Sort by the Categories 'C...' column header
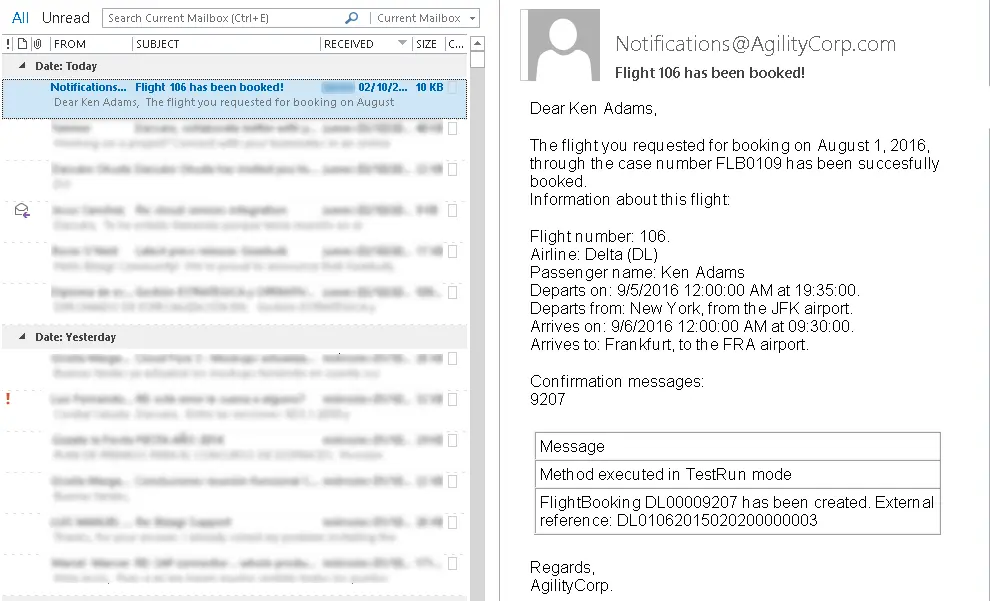 (456, 44)
